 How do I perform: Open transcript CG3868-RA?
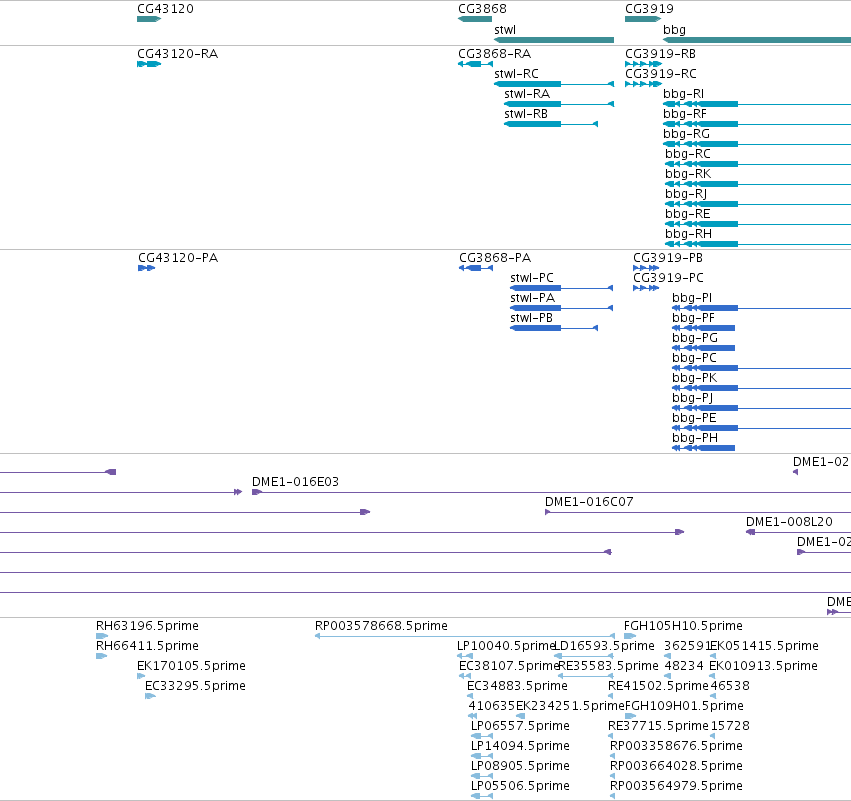point(494,54)
